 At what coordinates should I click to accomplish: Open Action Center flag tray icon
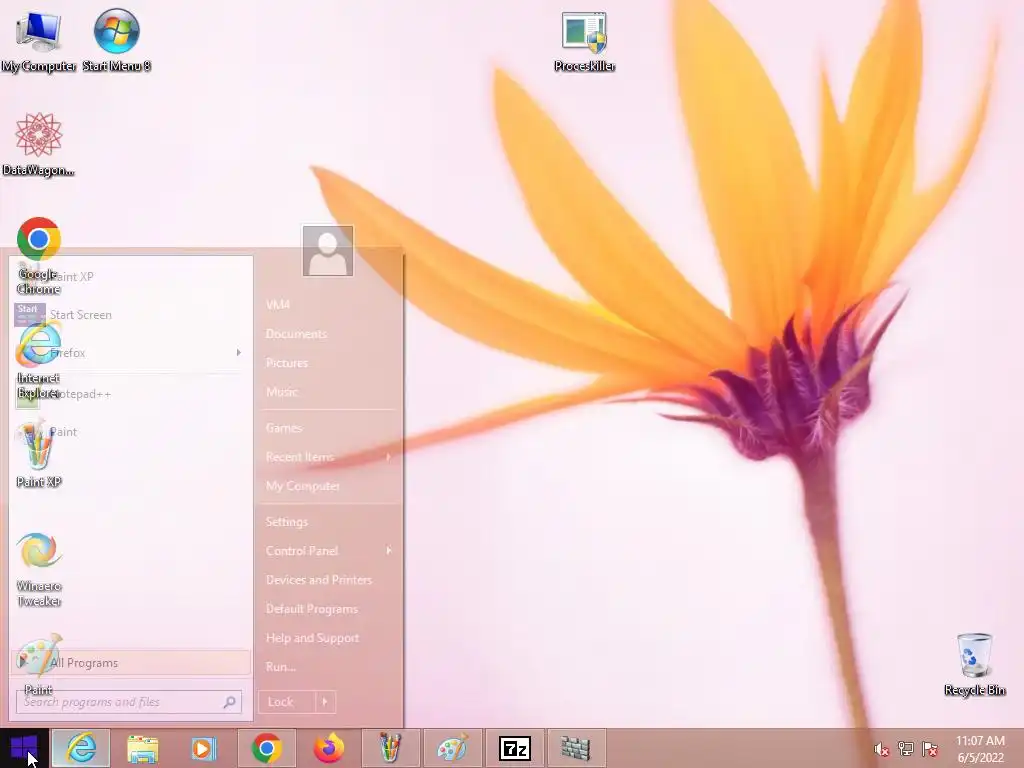(x=930, y=749)
